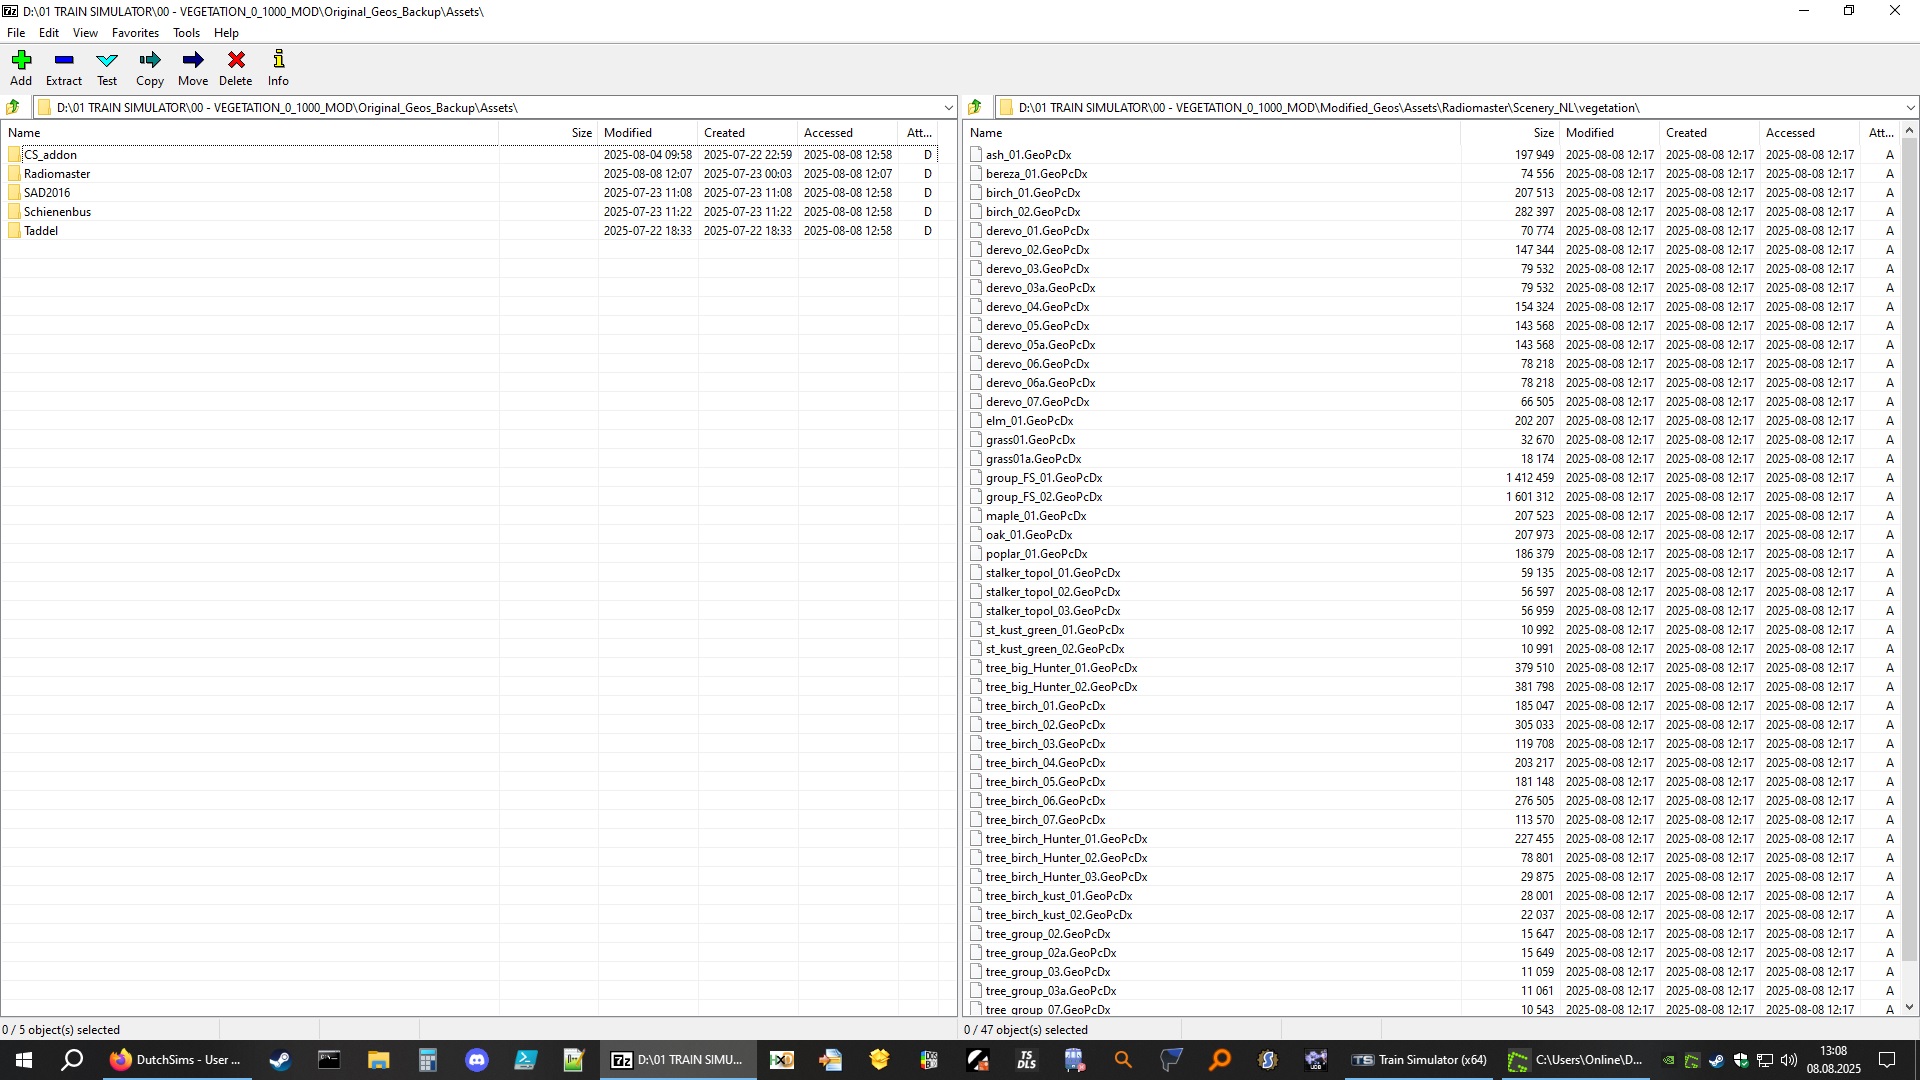
Task: Open the Tools menu
Action: coord(186,33)
